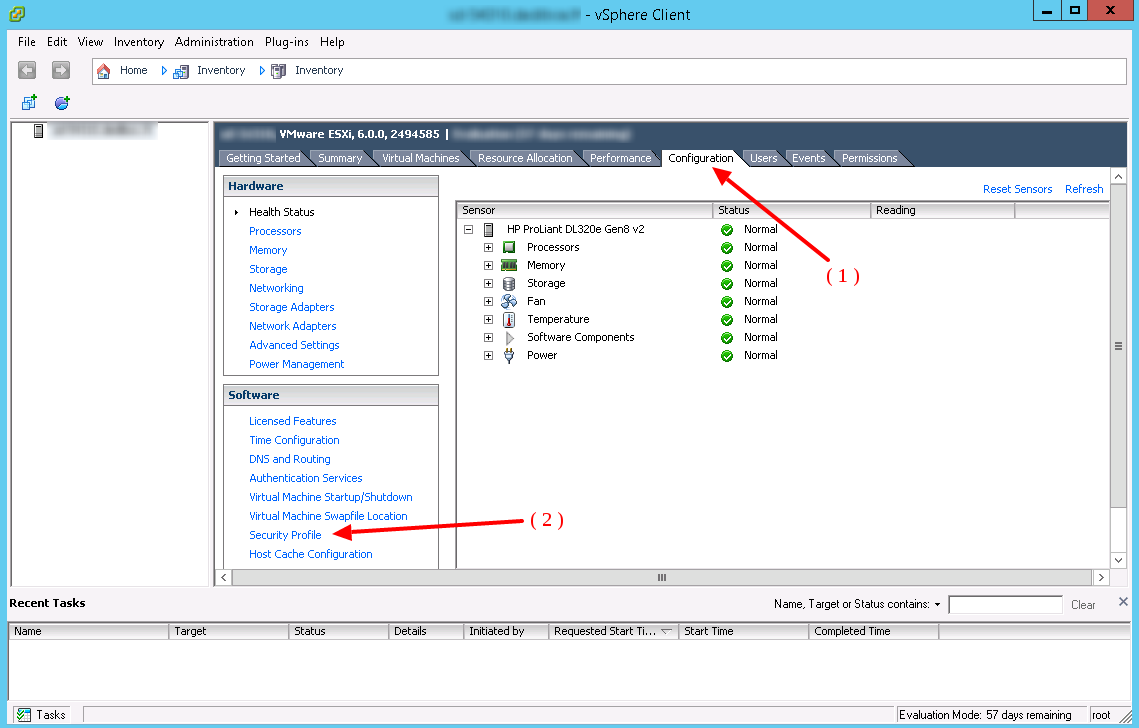Click the Home icon in breadcrumb bar
Viewport: 1139px width, 728px height.
104,71
